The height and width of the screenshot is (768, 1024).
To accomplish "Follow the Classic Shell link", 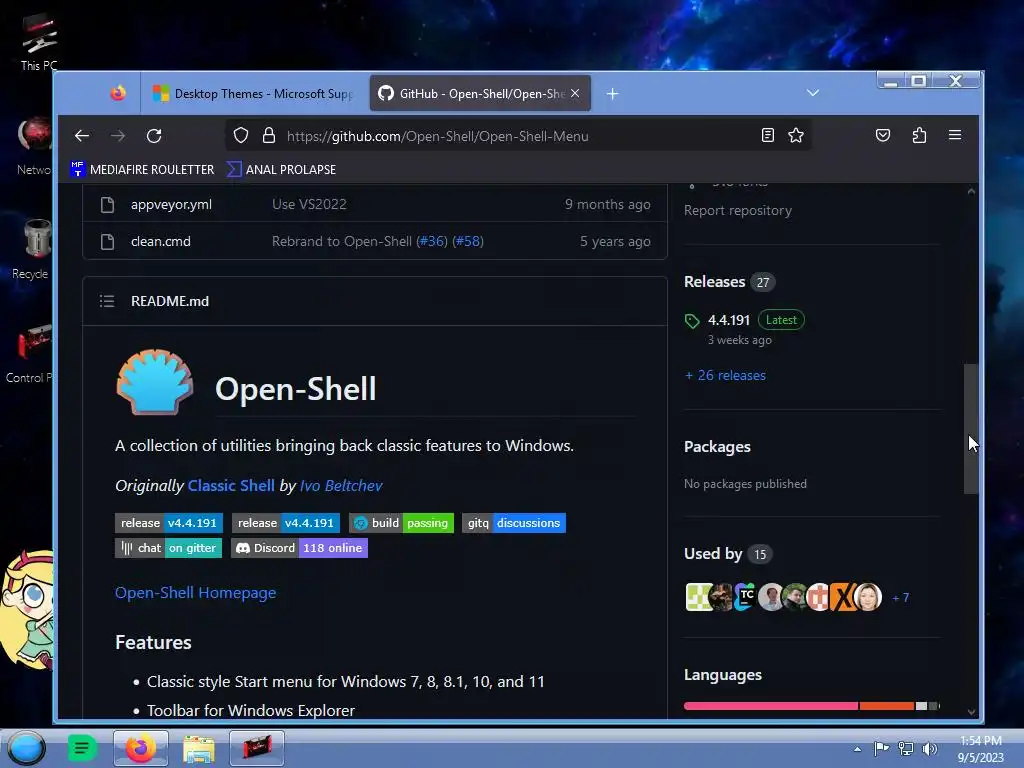I will point(231,485).
